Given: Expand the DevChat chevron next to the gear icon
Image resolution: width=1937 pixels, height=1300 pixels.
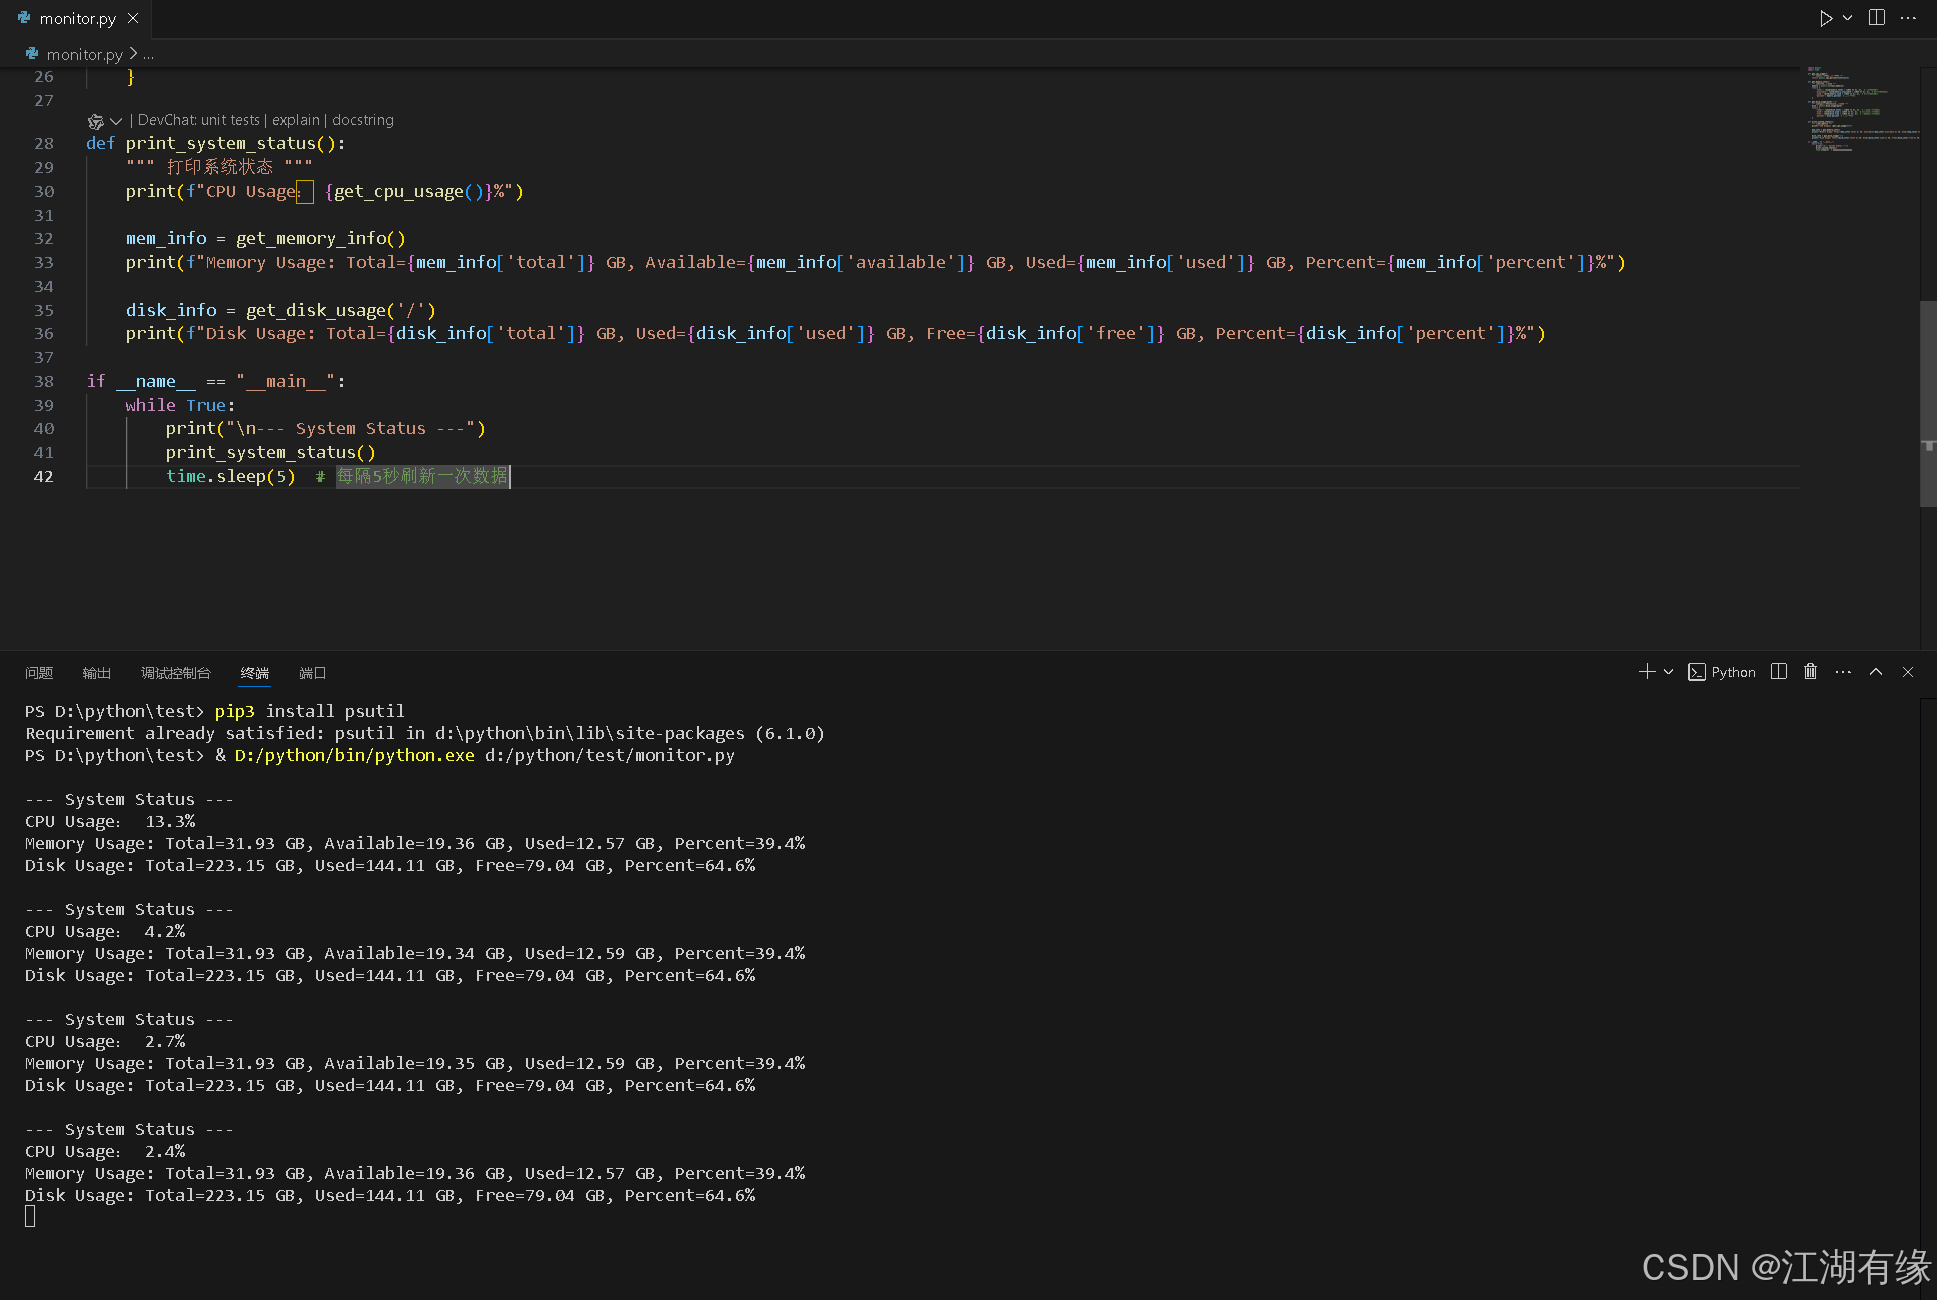Looking at the screenshot, I should click(115, 120).
